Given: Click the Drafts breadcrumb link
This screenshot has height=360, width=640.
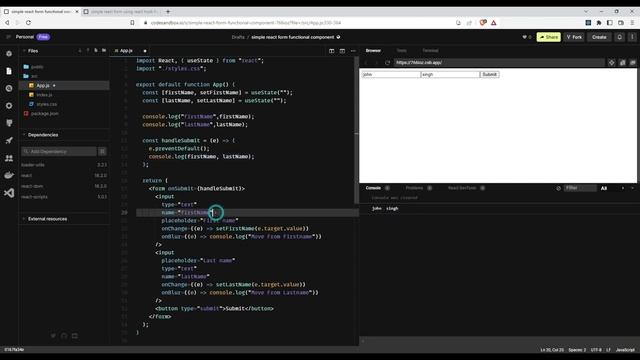Looking at the screenshot, I should pos(238,37).
